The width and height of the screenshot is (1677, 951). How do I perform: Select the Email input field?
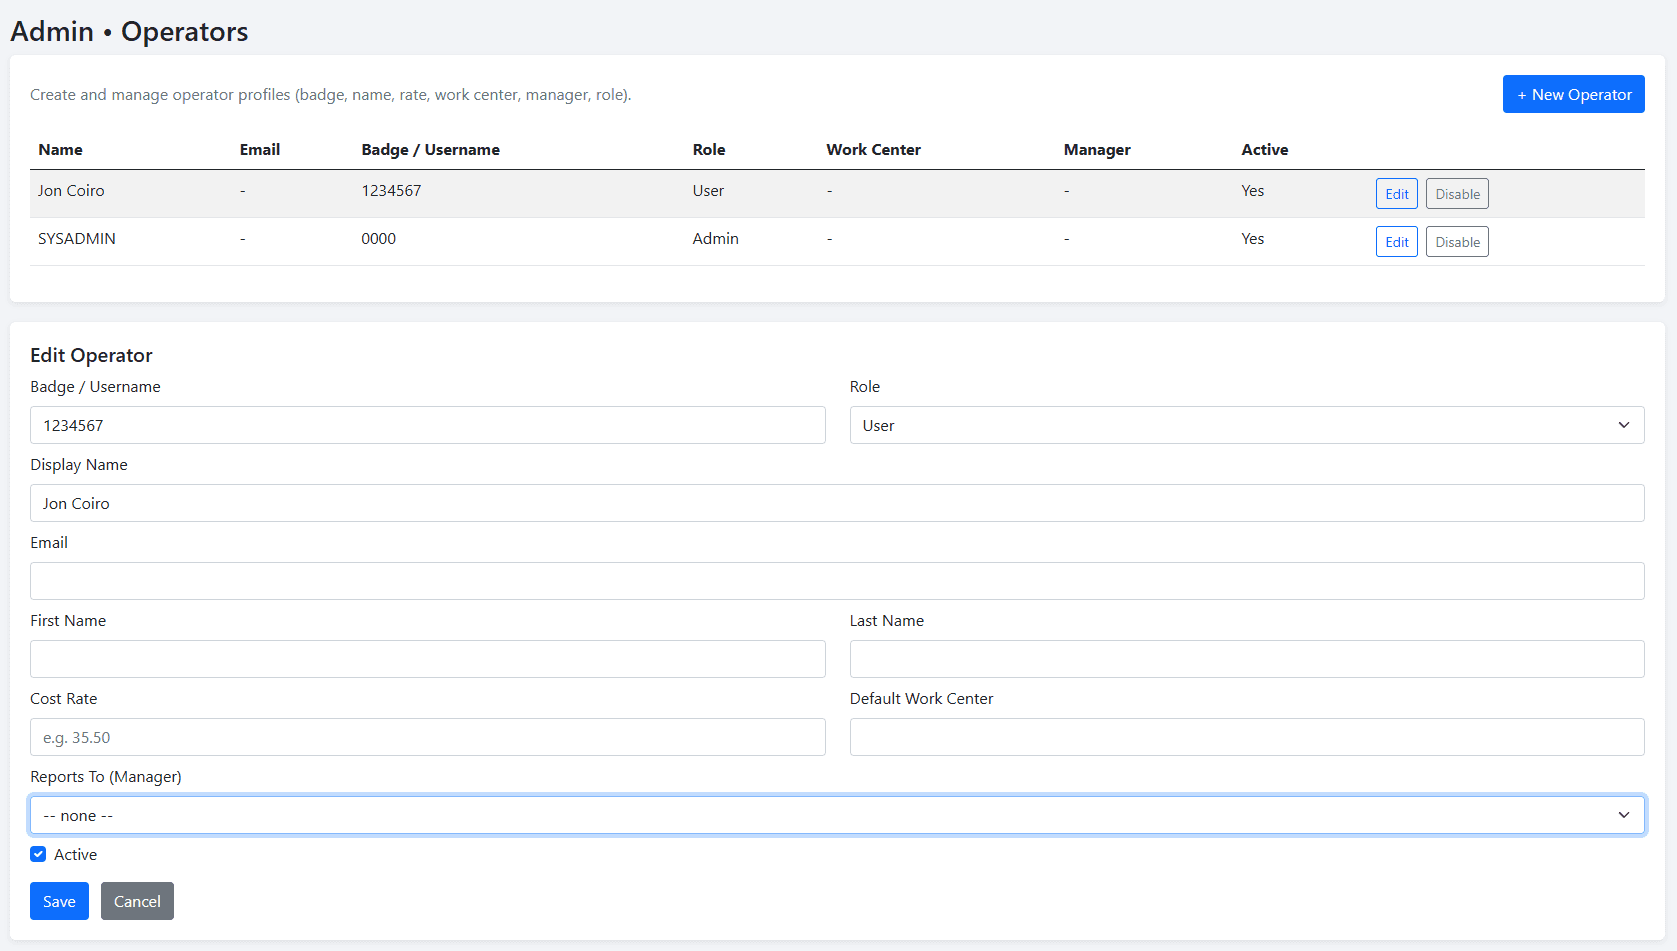coord(836,581)
